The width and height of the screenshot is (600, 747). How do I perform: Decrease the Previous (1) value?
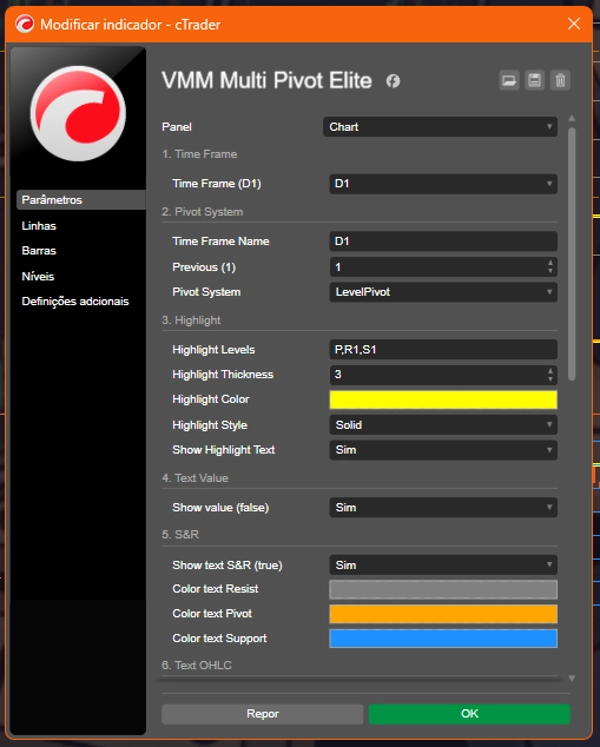550,271
